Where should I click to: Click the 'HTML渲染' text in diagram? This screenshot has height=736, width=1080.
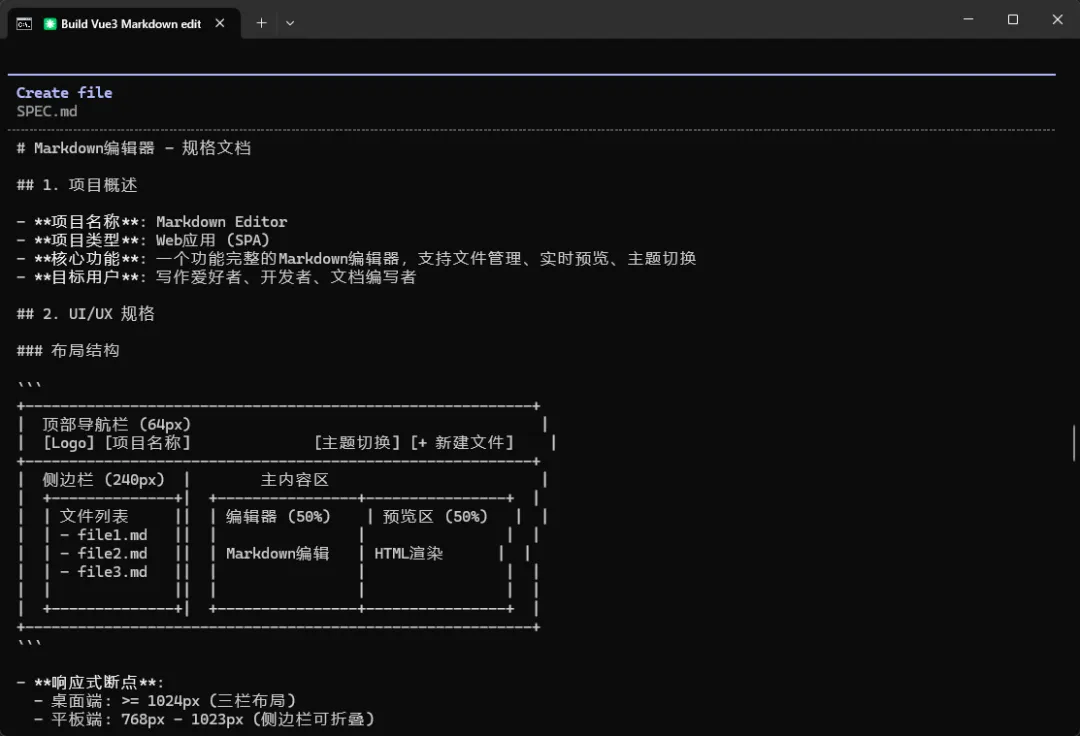pos(408,554)
